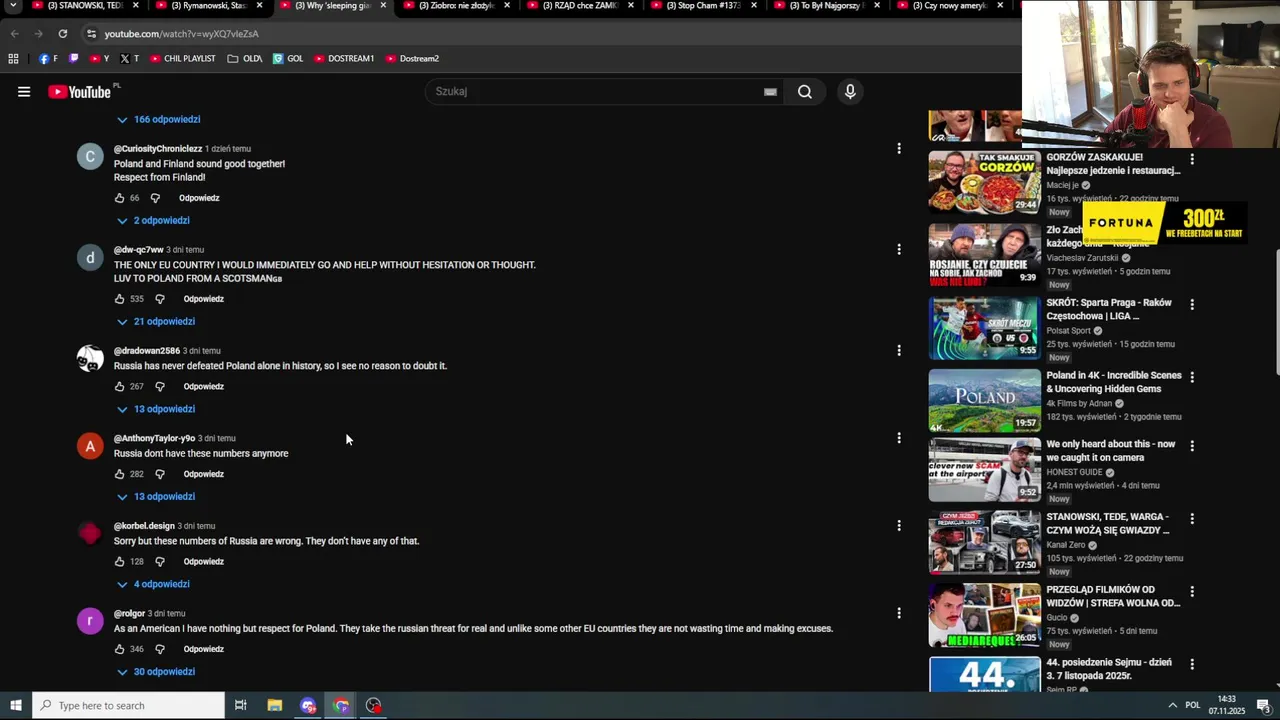Screen dimensions: 1280x720
Task: Dislike the comment by @CuriosityChroniclezz
Action: (x=155, y=198)
